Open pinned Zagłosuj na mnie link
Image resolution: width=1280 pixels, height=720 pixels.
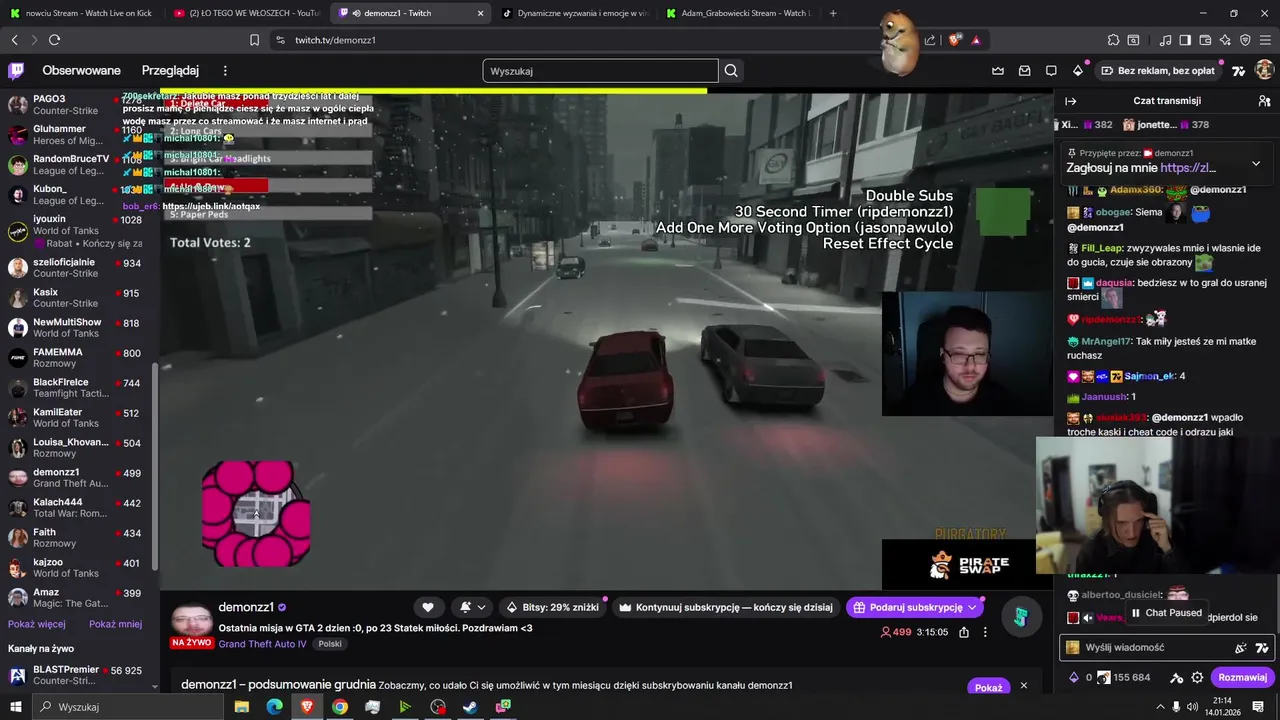(x=1188, y=168)
